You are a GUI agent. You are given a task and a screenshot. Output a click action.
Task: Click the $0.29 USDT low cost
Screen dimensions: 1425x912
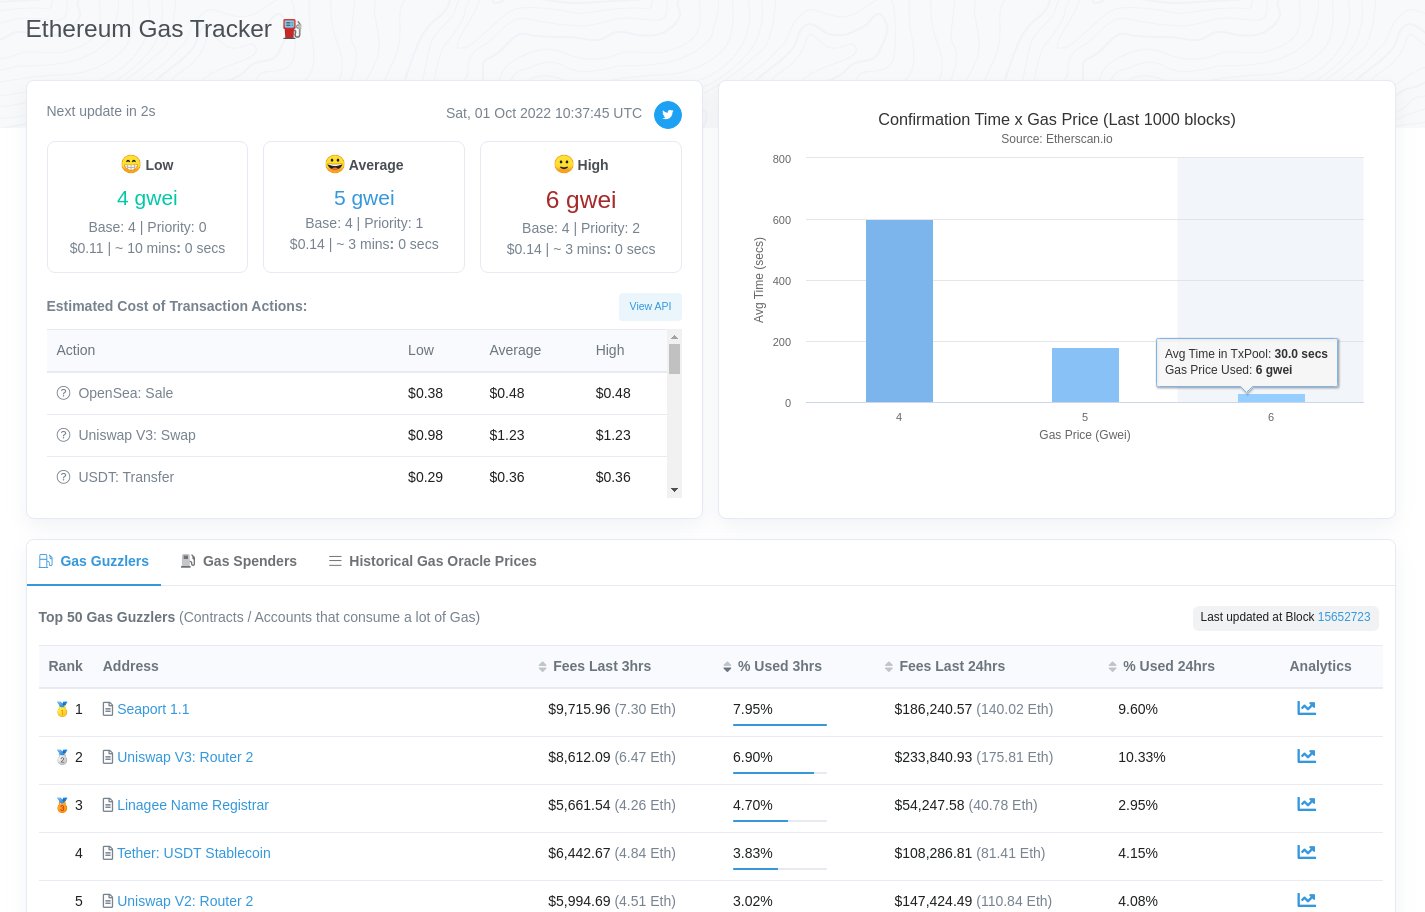(x=425, y=477)
